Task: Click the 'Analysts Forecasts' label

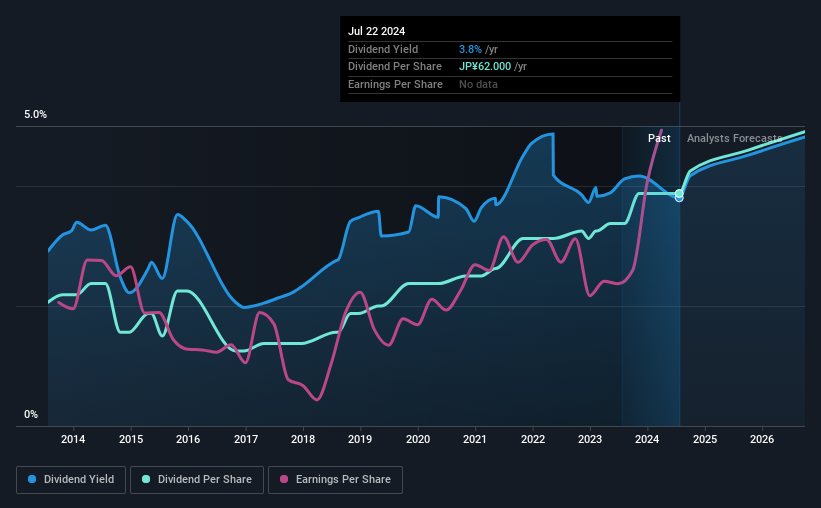Action: coord(734,138)
